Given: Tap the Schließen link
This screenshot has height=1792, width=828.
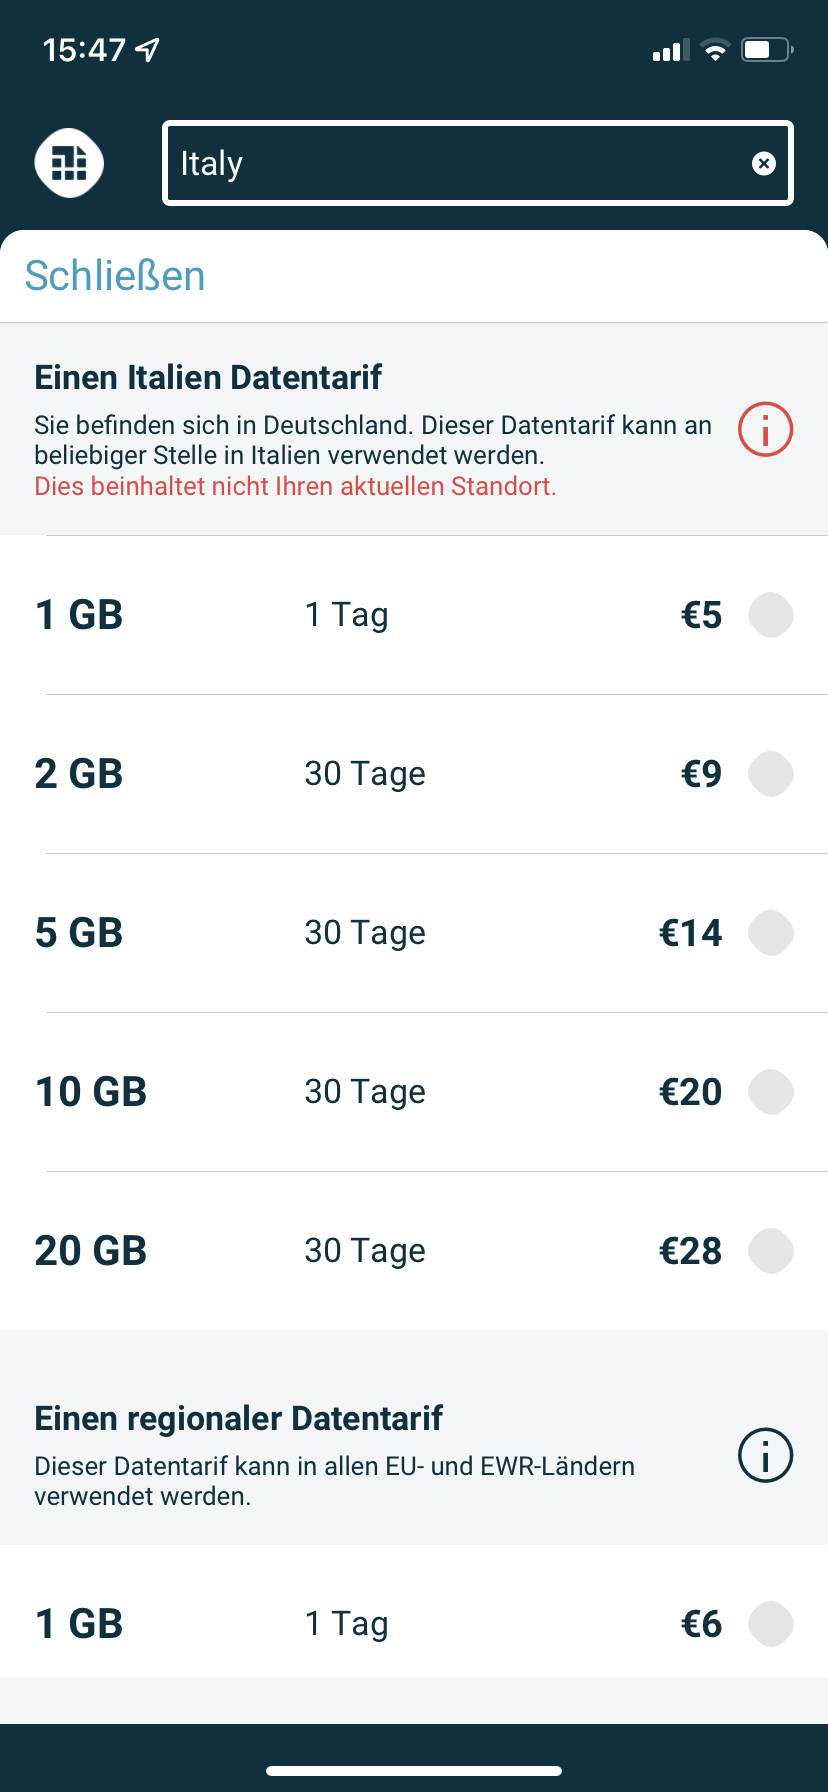Looking at the screenshot, I should (x=115, y=276).
